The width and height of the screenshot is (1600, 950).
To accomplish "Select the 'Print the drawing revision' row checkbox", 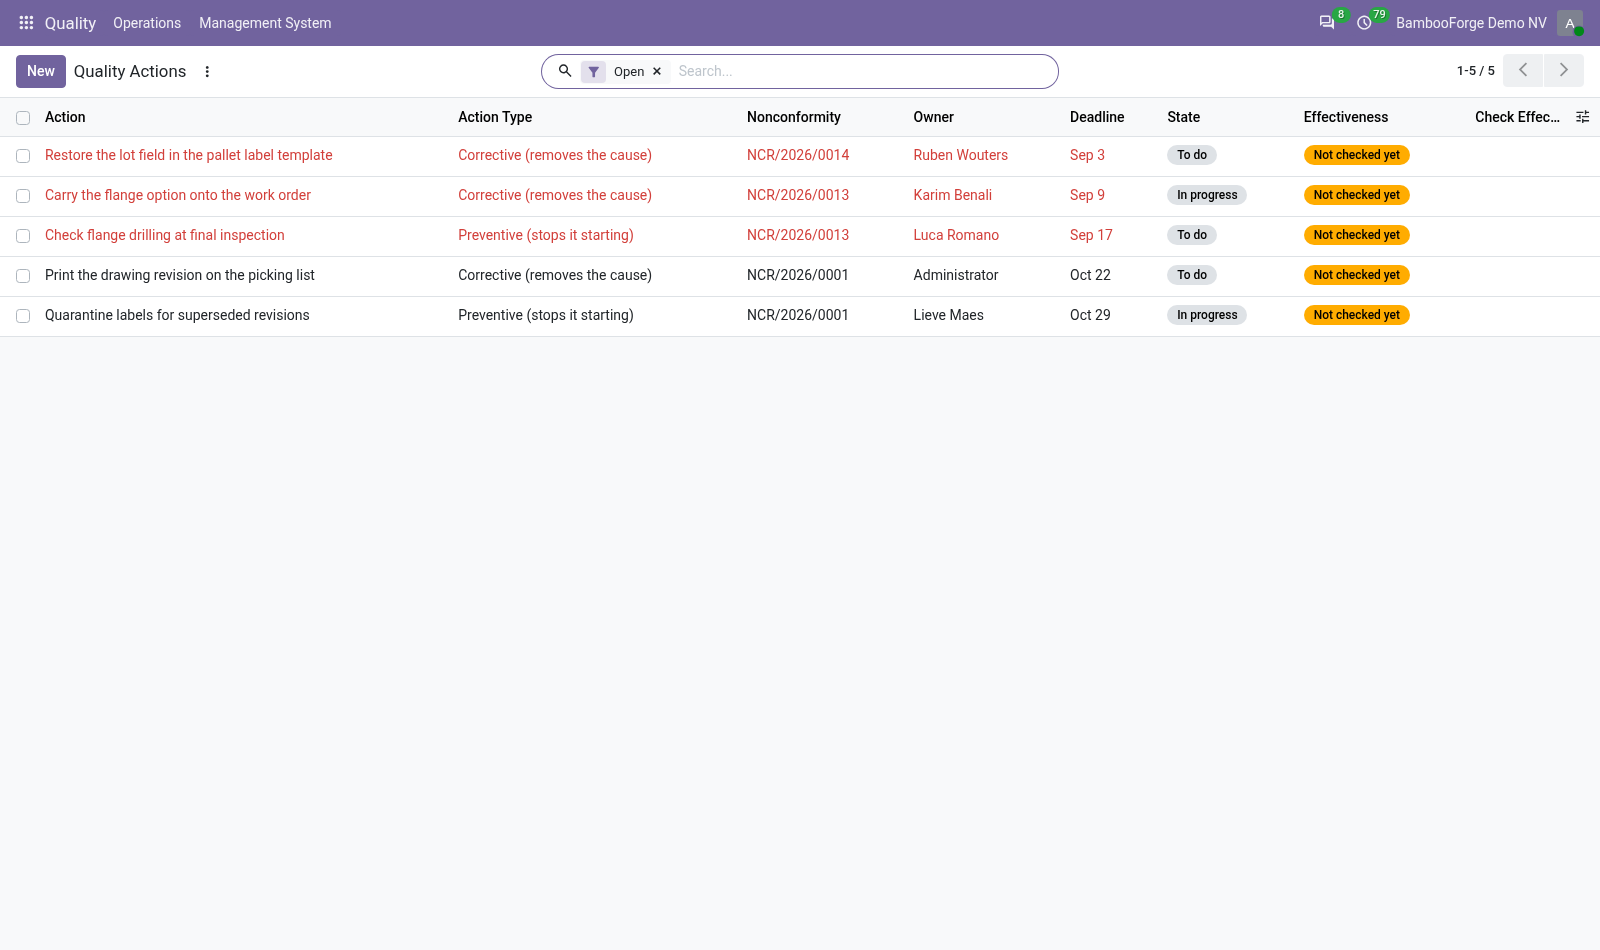I will click(23, 276).
